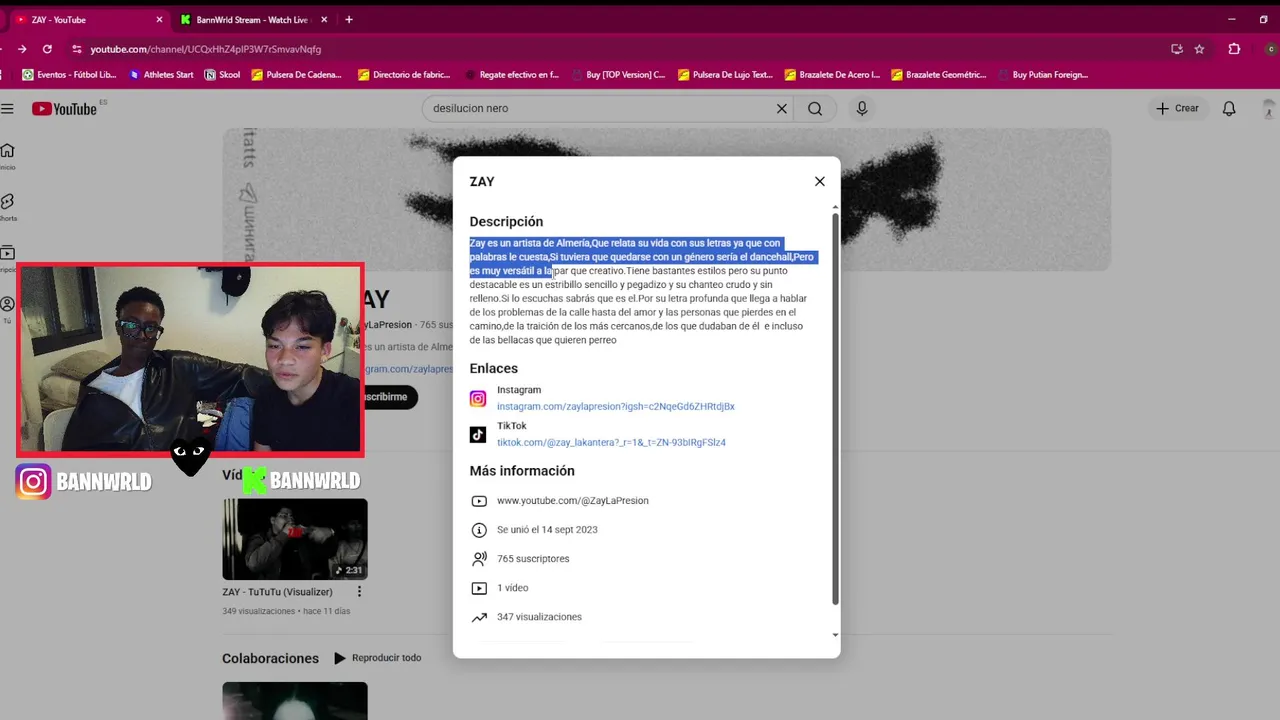Viewport: 1280px width, 720px height.
Task: Click the '1 vídeo' entry
Action: pos(513,588)
